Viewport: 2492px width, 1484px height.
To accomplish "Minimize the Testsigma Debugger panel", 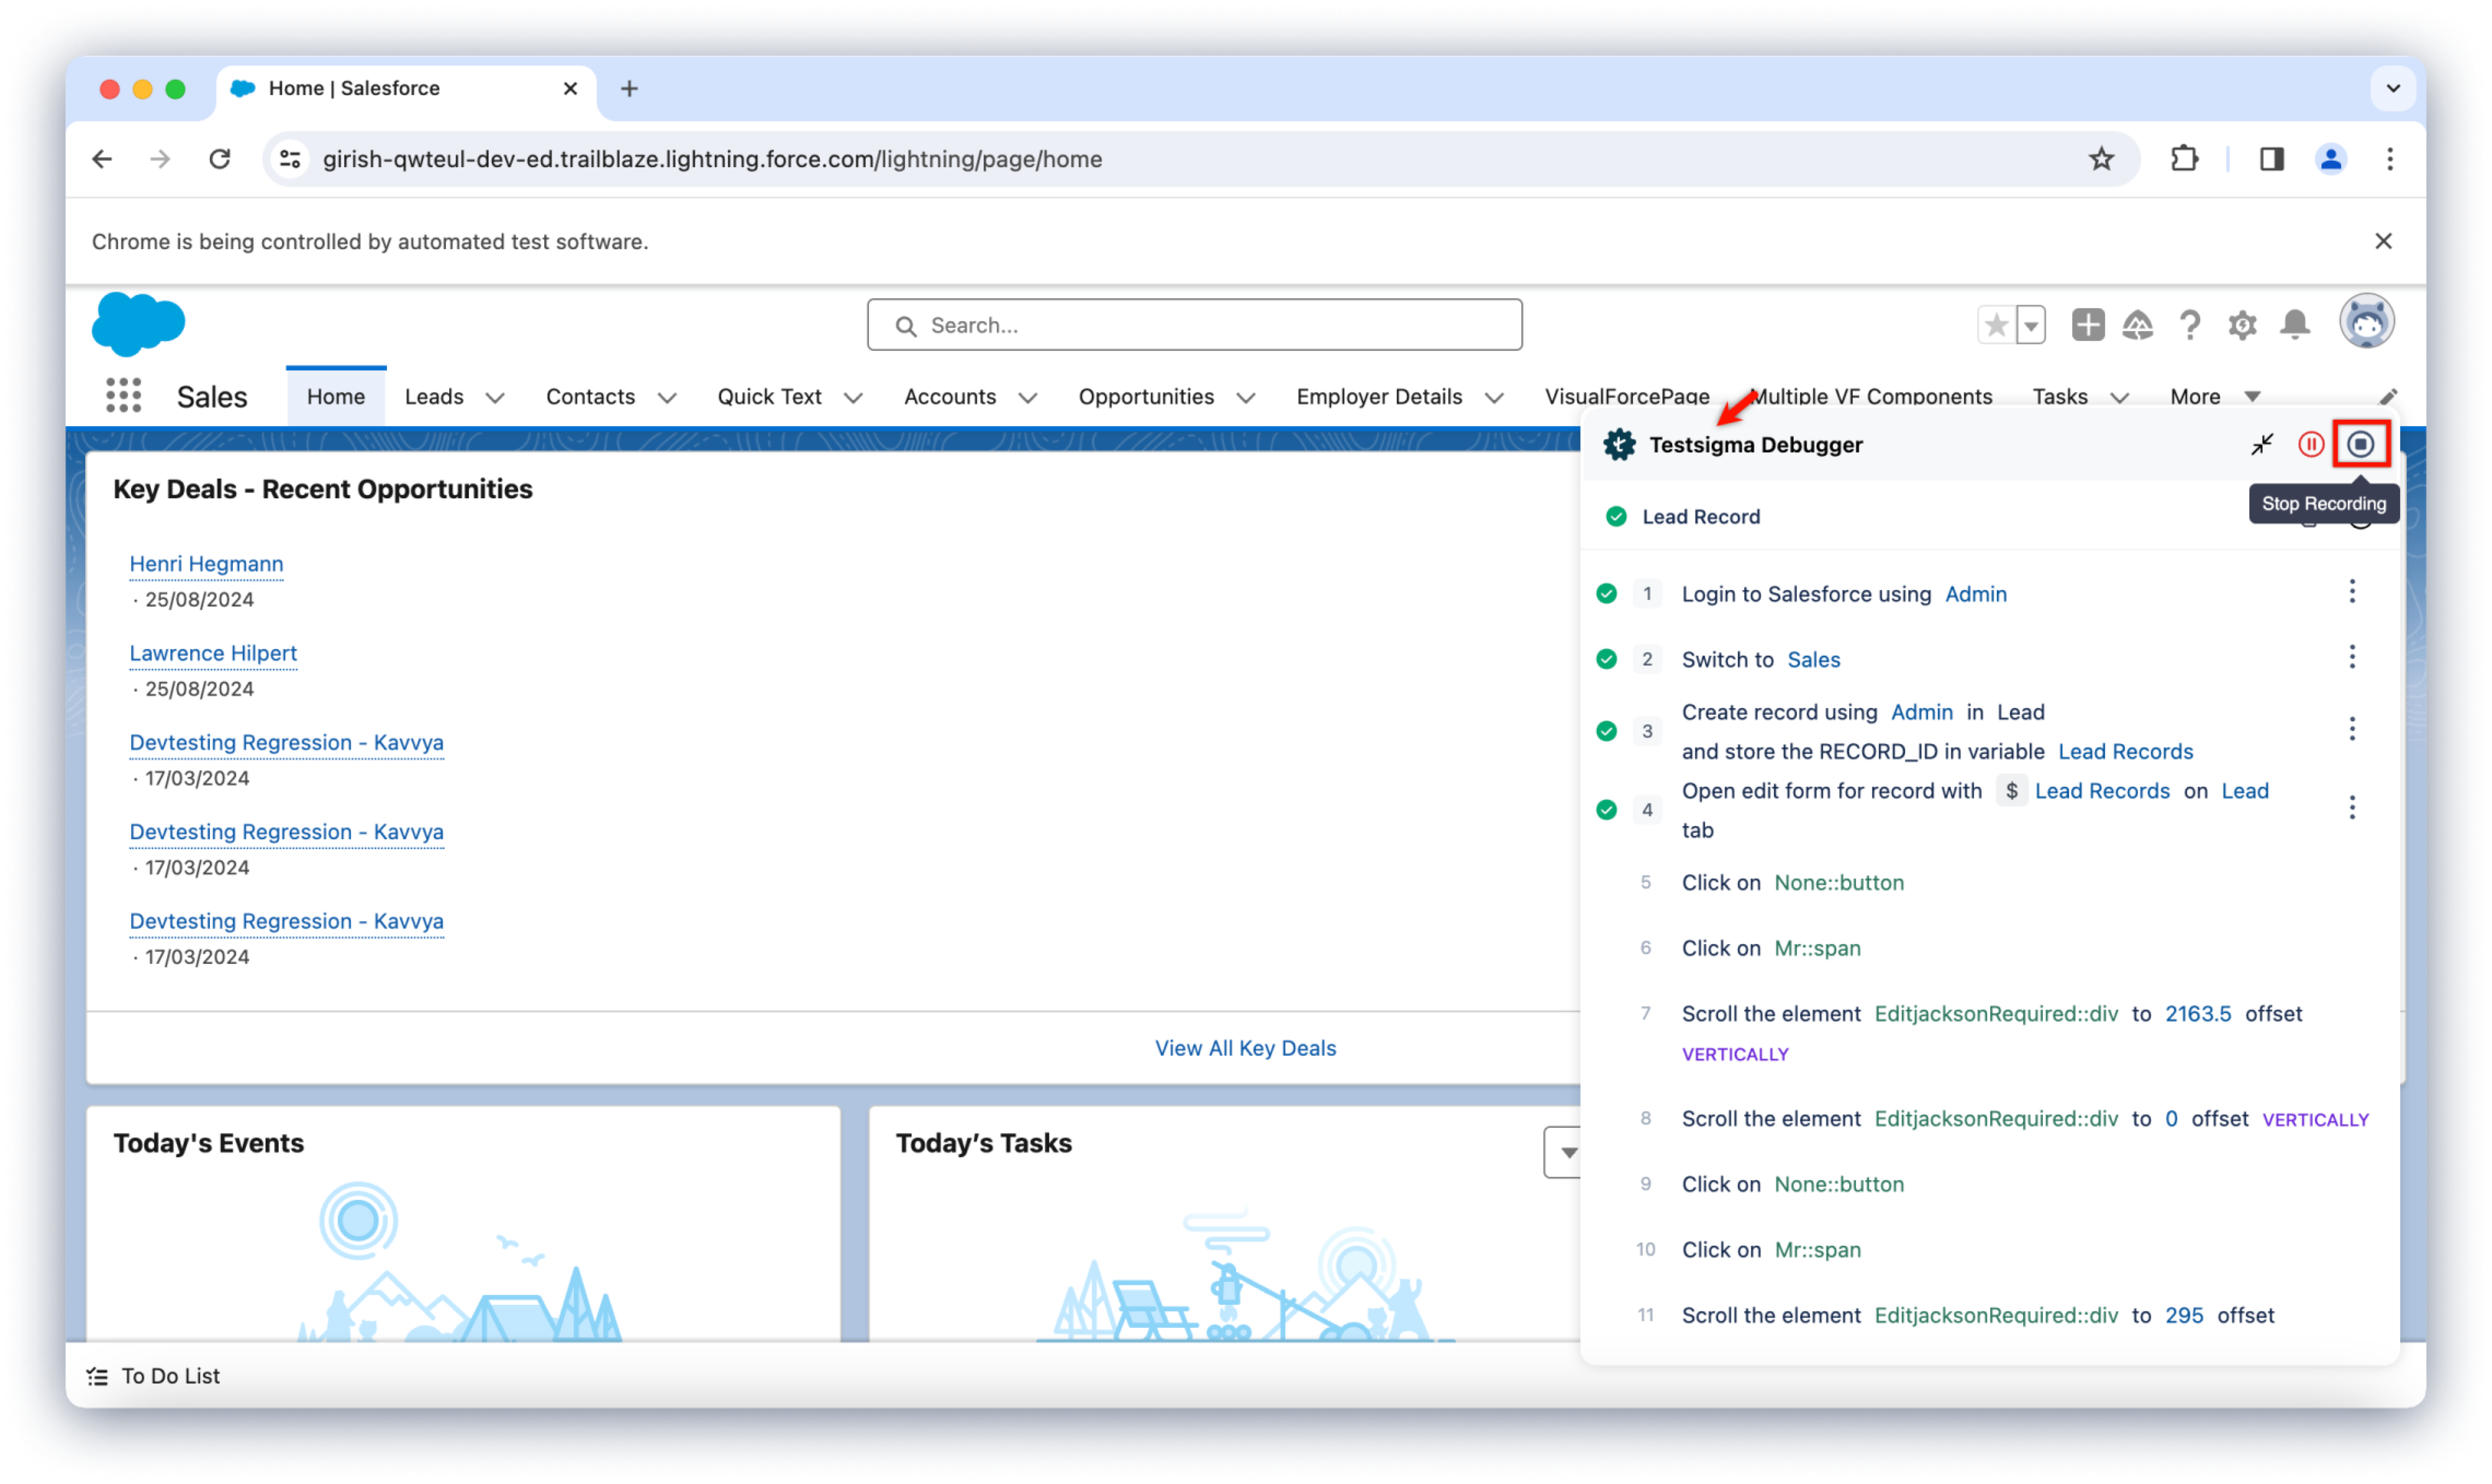I will coord(2261,444).
